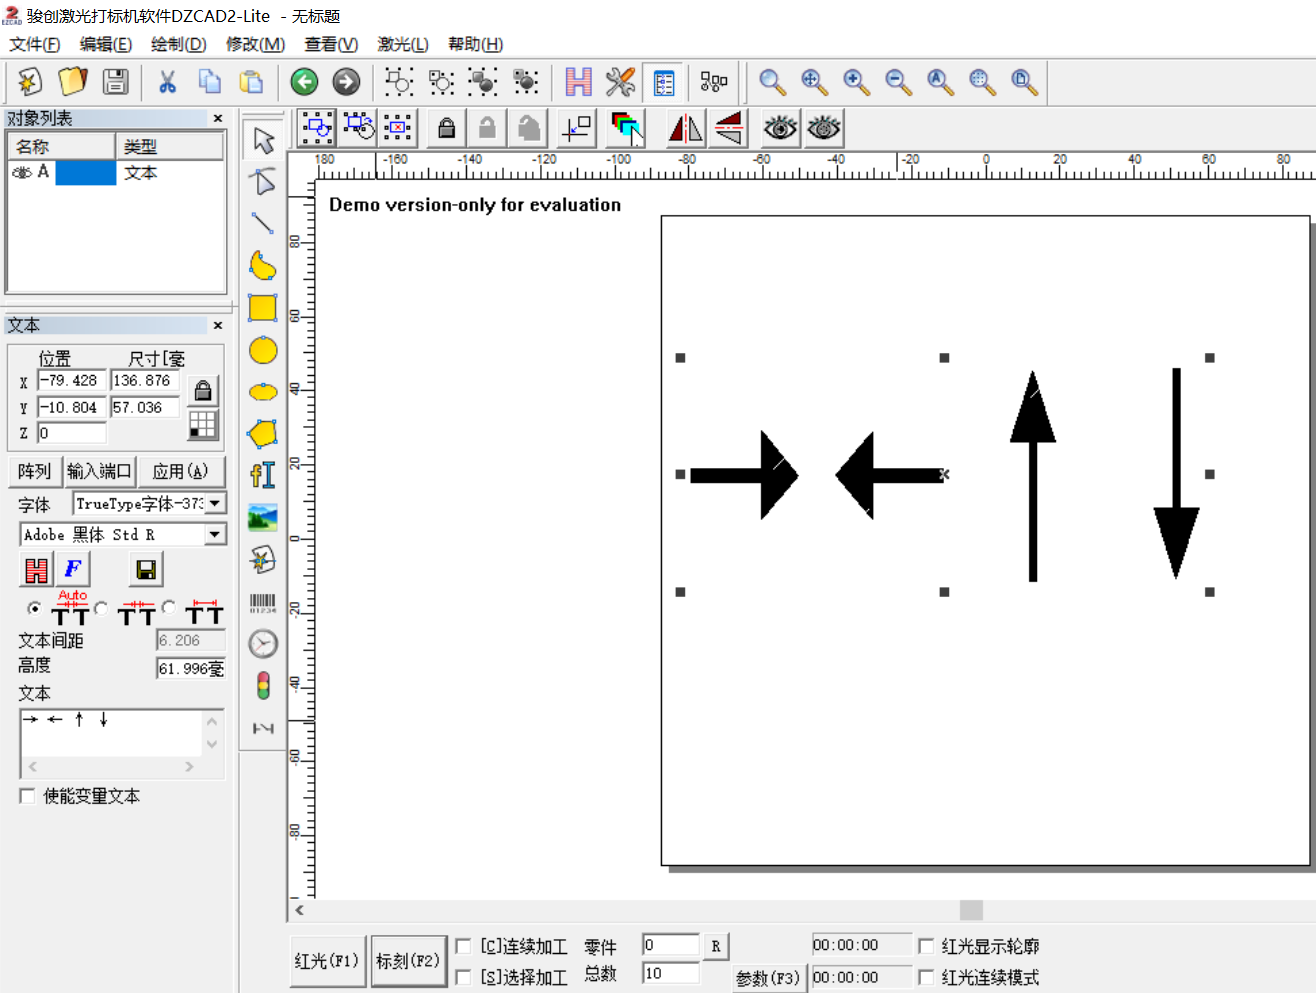Select the clock delay timer tool
This screenshot has height=993, width=1316.
click(x=263, y=644)
